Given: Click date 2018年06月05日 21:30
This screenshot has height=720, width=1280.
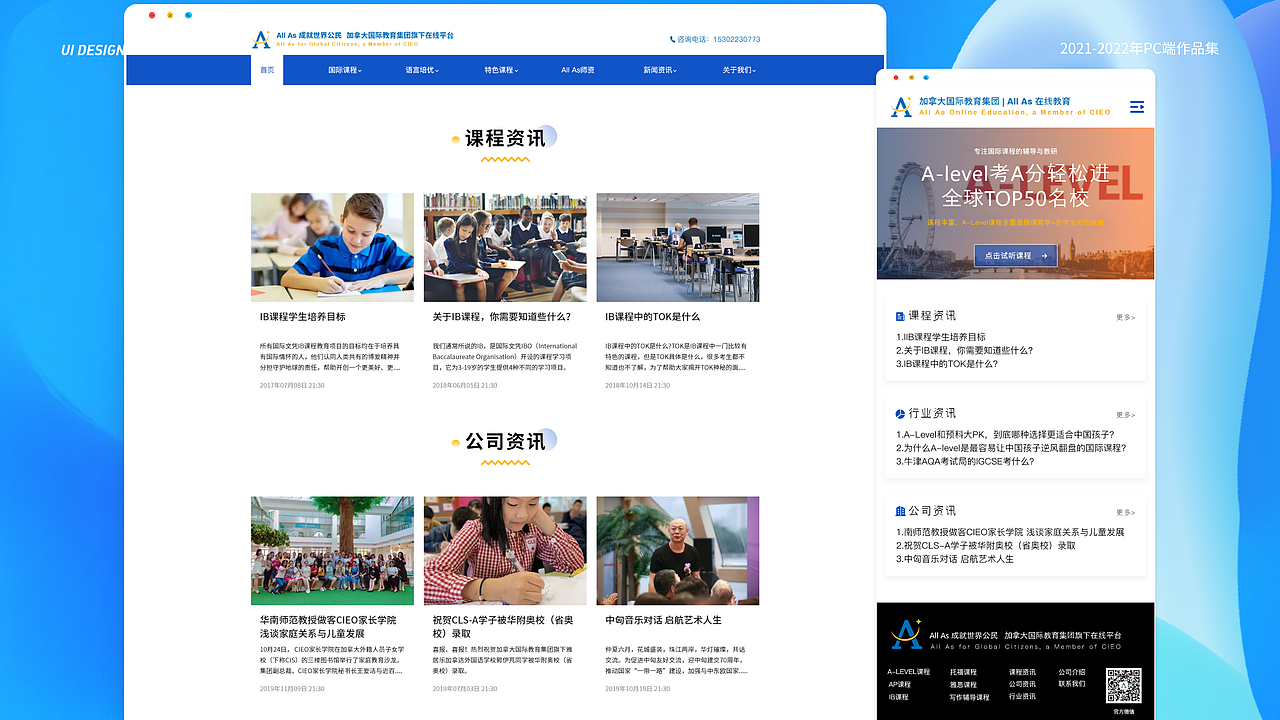Looking at the screenshot, I should [465, 385].
